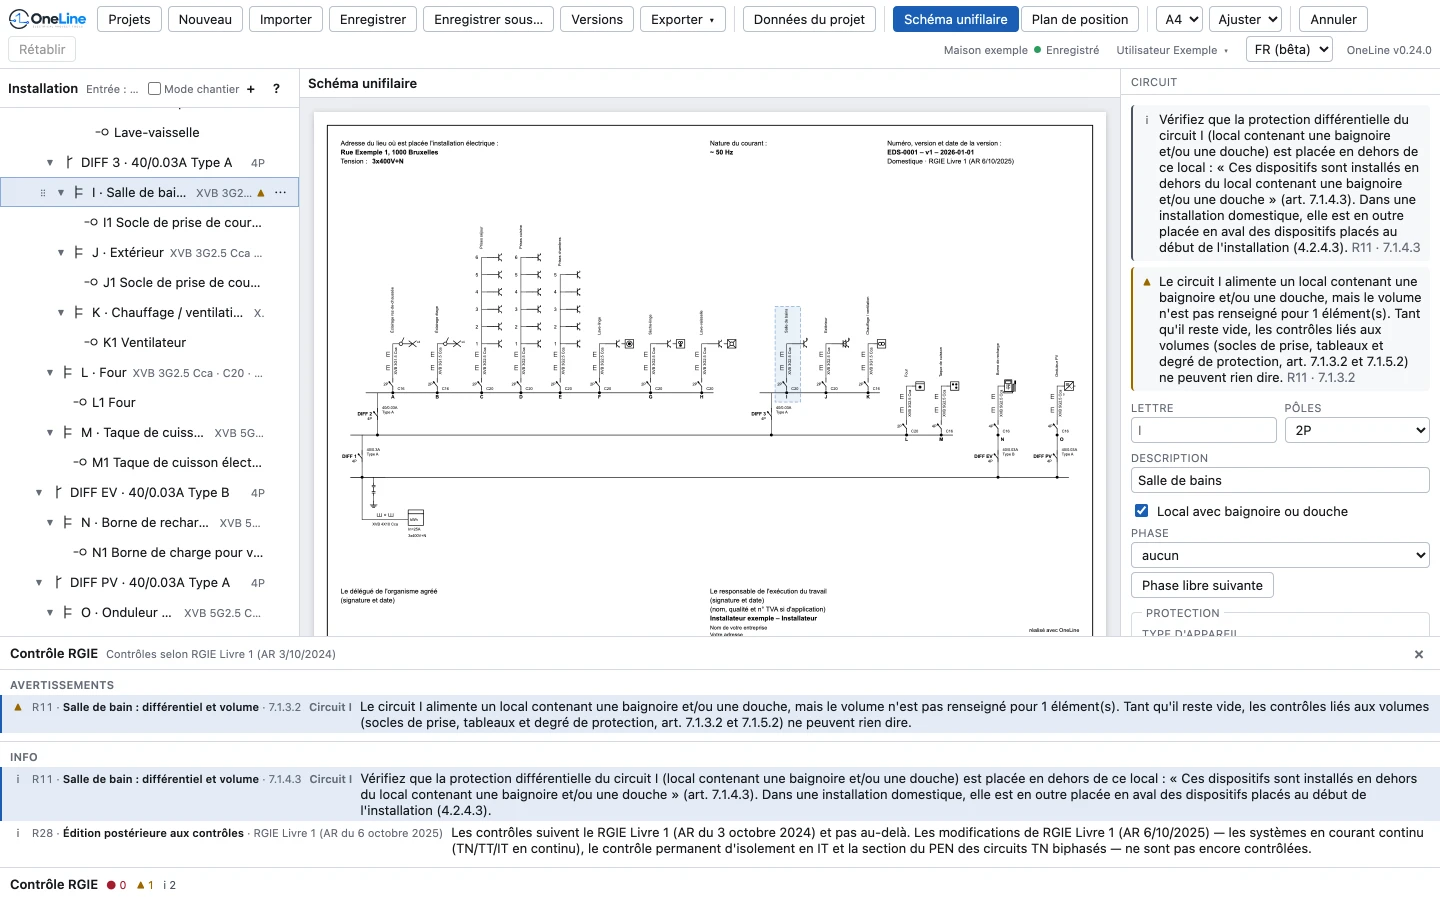
Task: Click the Description field Salle de bains
Action: 1280,480
